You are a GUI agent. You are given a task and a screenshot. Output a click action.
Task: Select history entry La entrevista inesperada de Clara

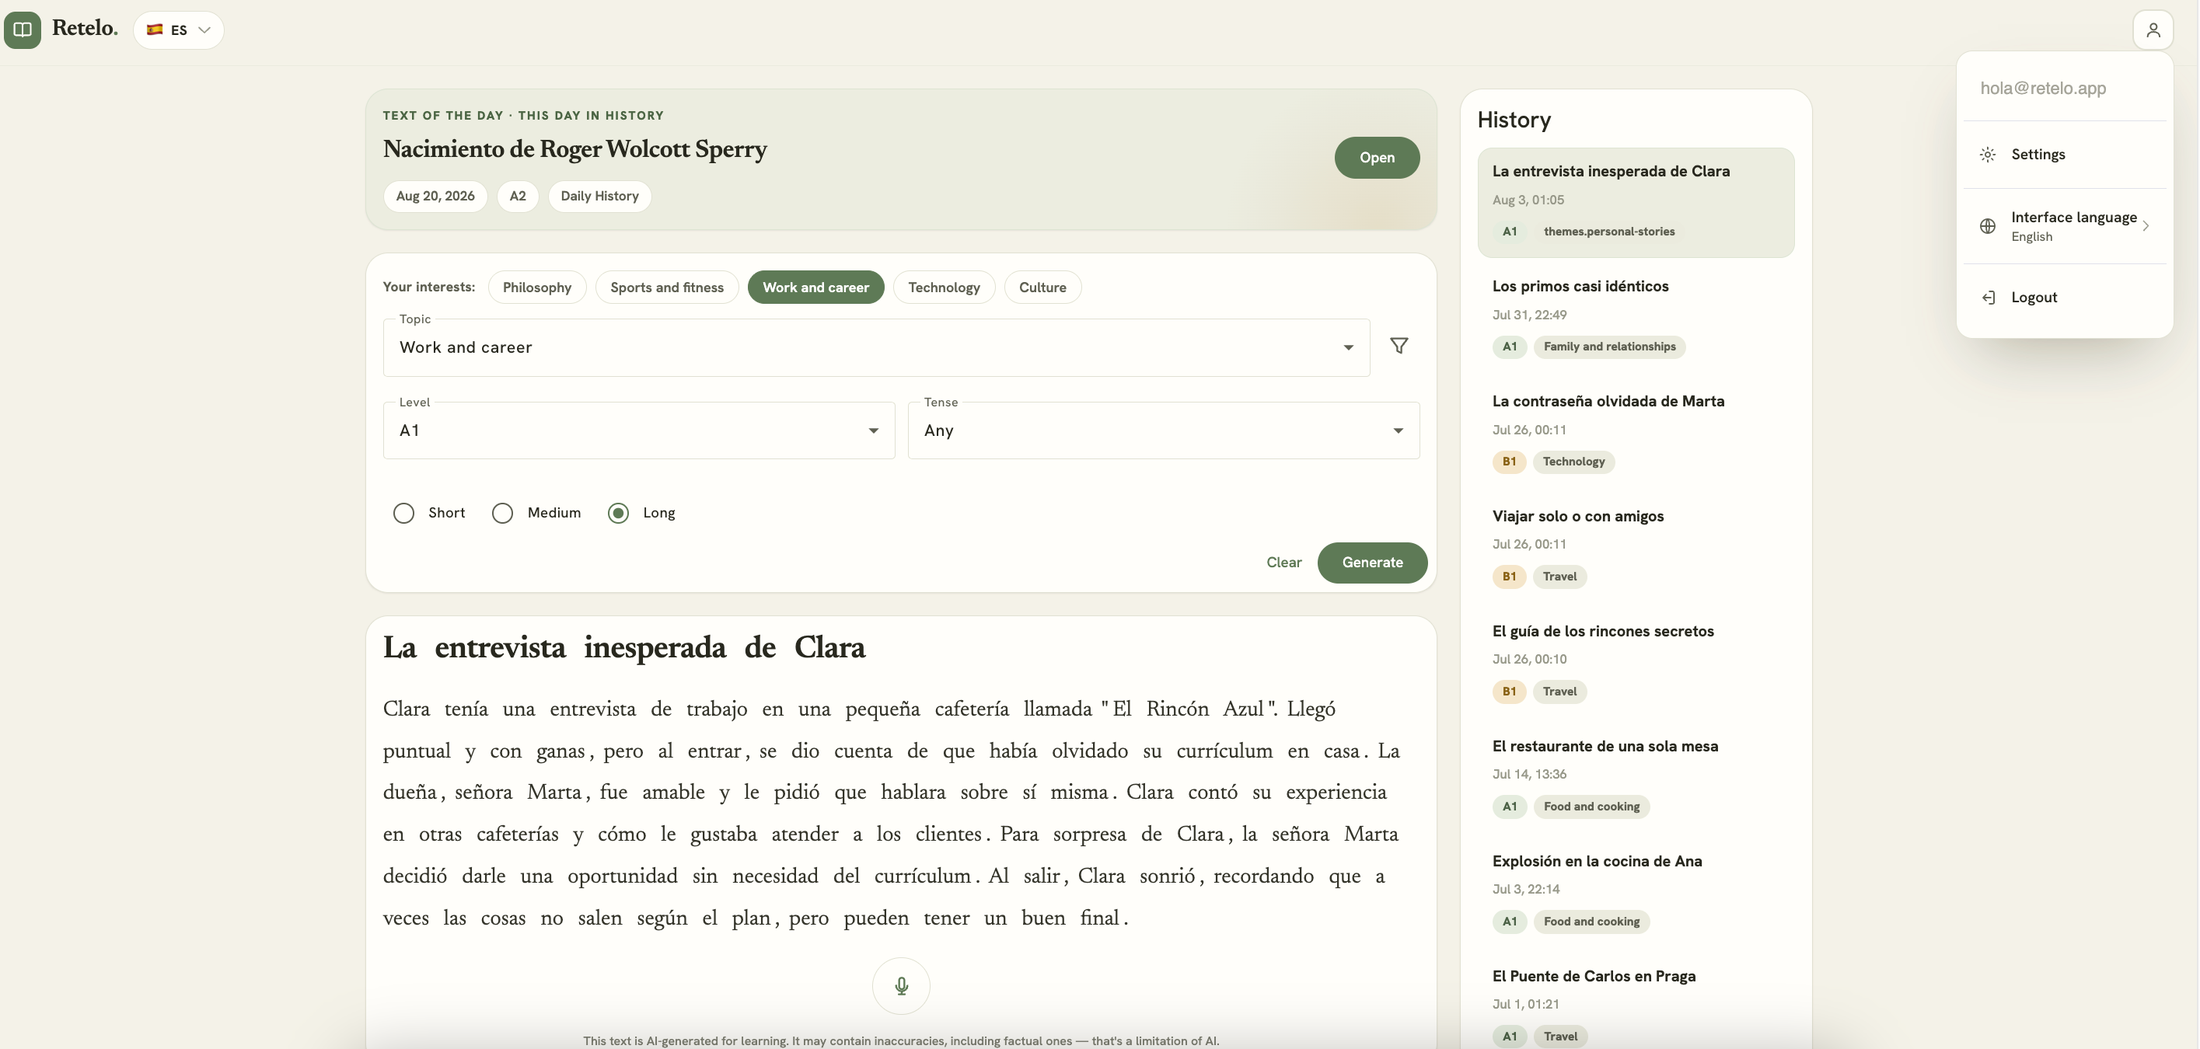point(1636,203)
